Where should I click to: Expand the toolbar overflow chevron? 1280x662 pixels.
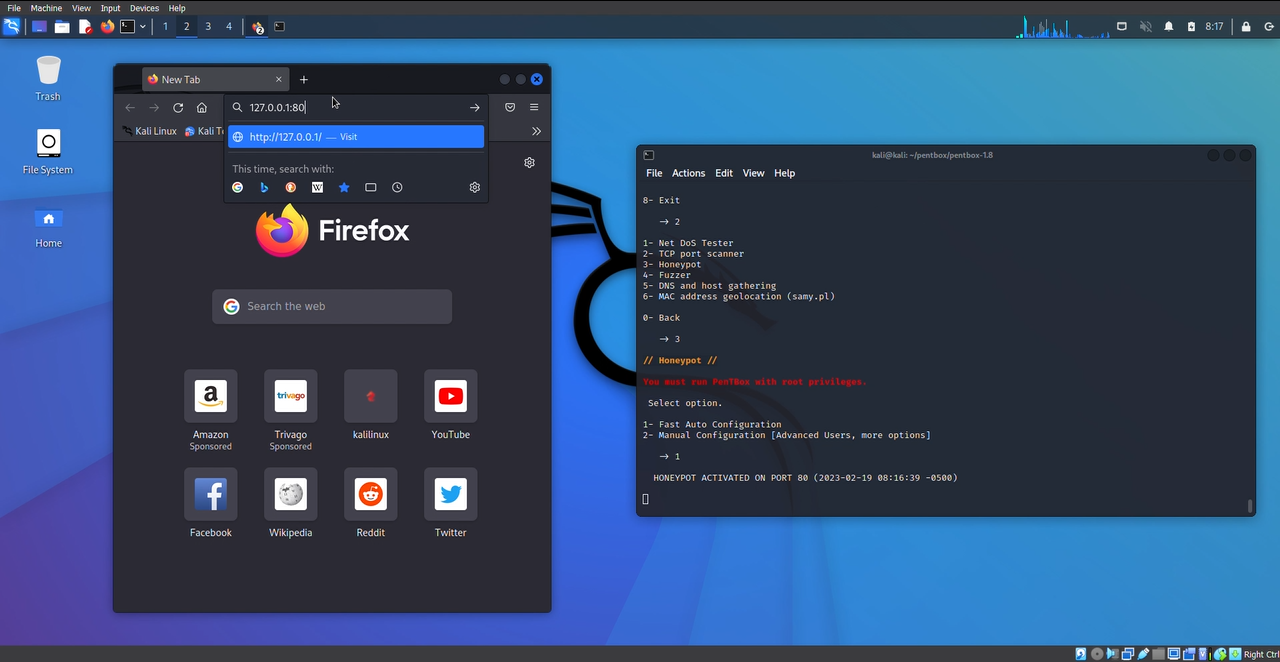point(537,130)
